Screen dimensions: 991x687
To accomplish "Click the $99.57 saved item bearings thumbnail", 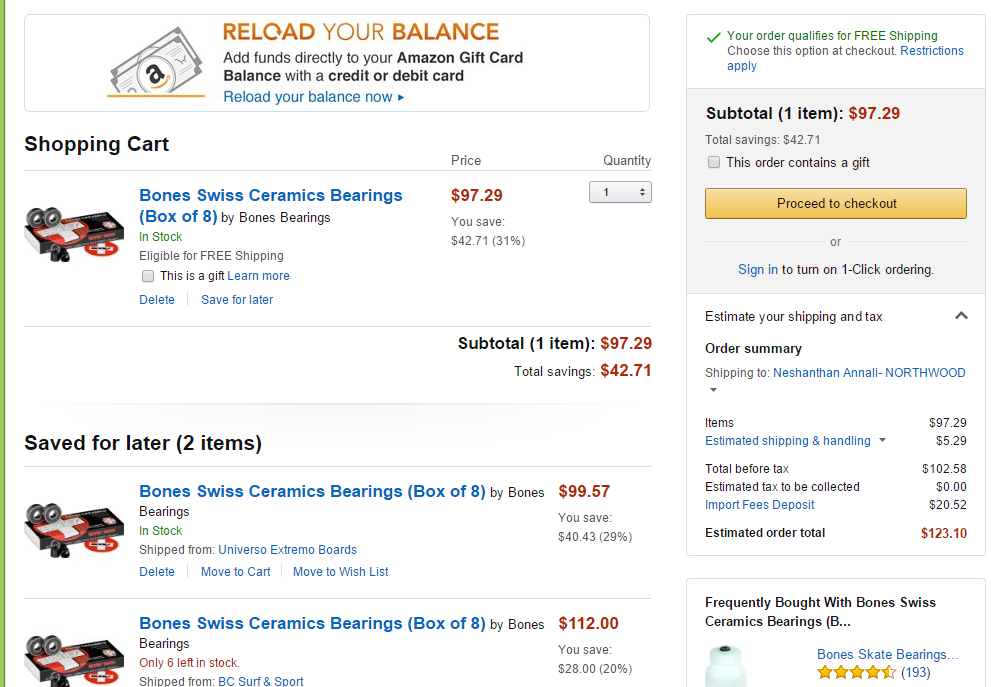I will coord(74,526).
